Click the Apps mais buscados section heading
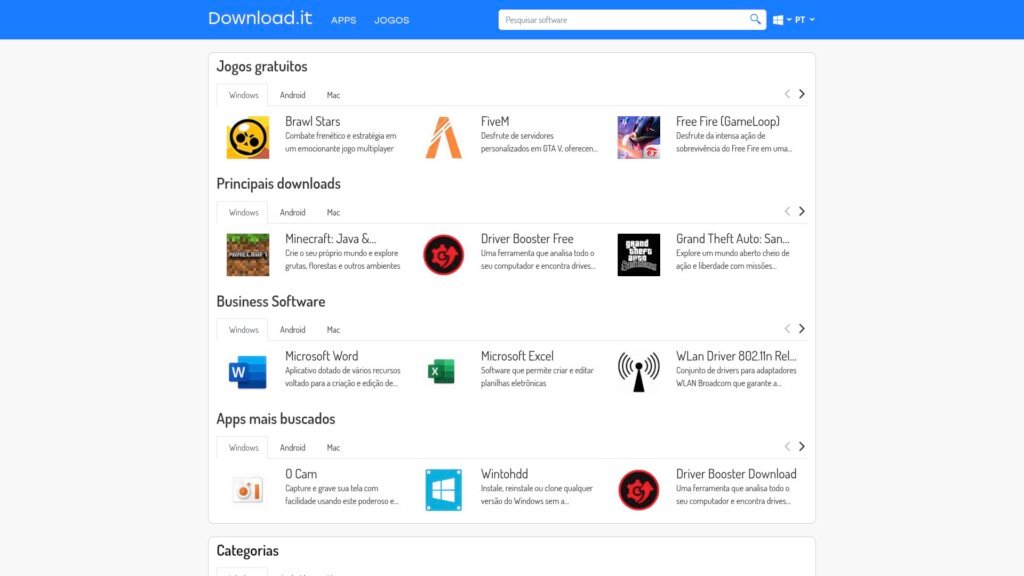 point(276,419)
